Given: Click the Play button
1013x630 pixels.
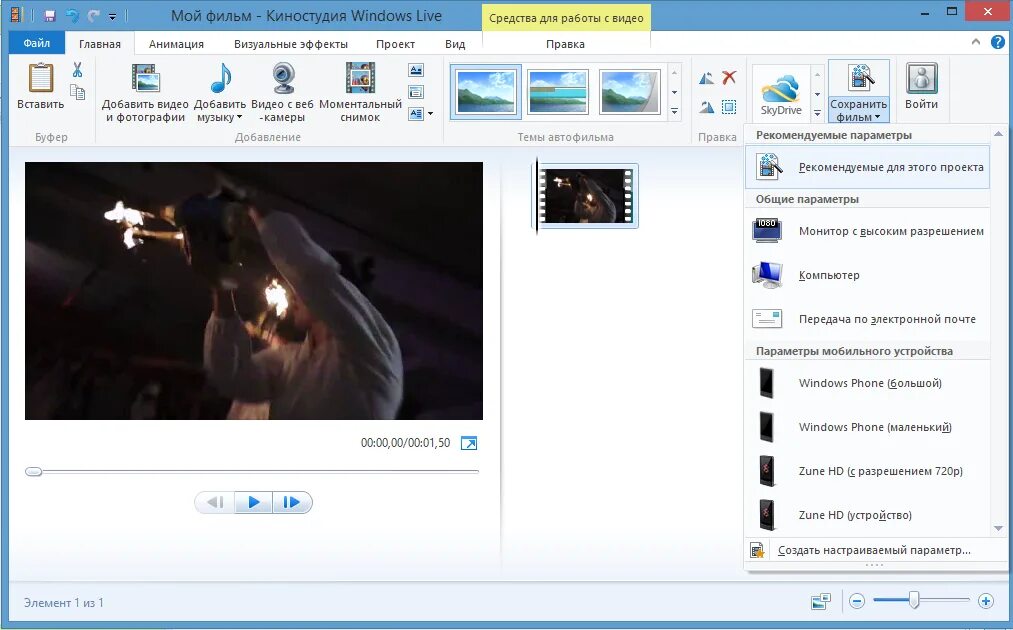Looking at the screenshot, I should click(x=254, y=502).
